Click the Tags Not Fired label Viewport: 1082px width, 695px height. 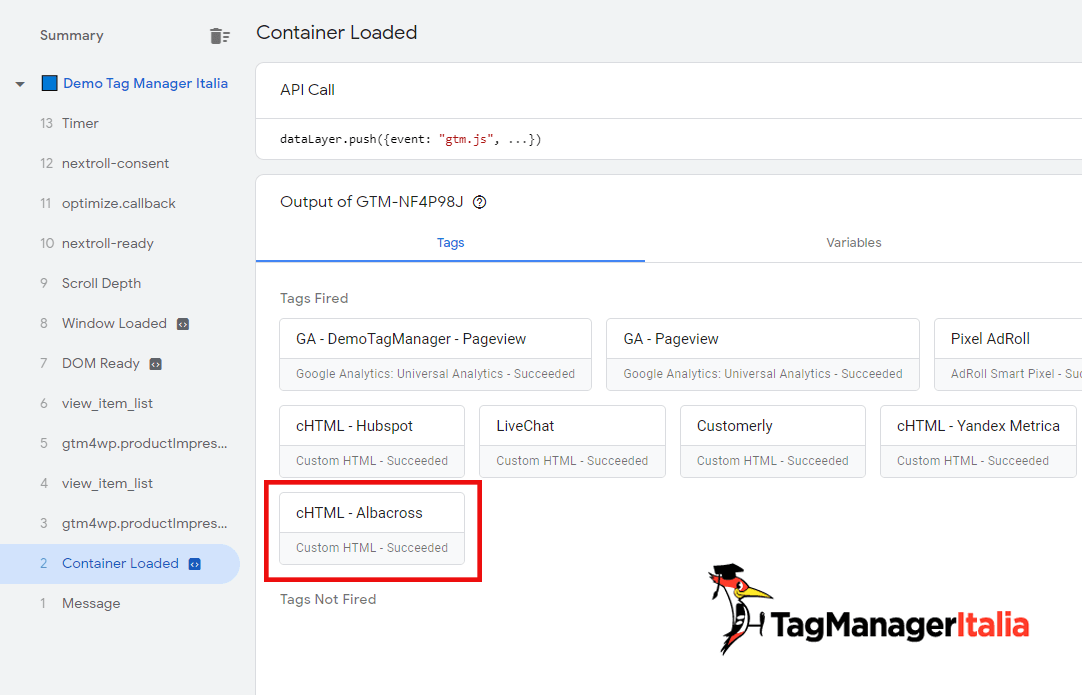(x=328, y=600)
